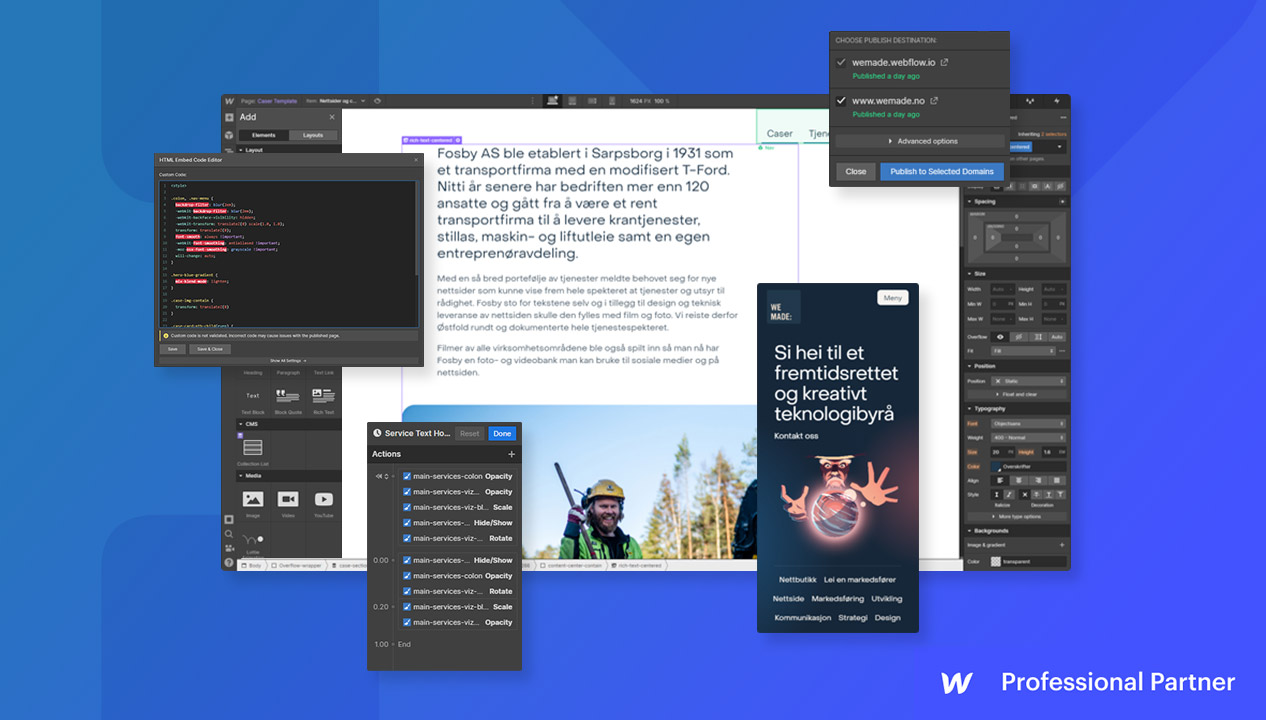Add a Collection List element

pos(253,451)
